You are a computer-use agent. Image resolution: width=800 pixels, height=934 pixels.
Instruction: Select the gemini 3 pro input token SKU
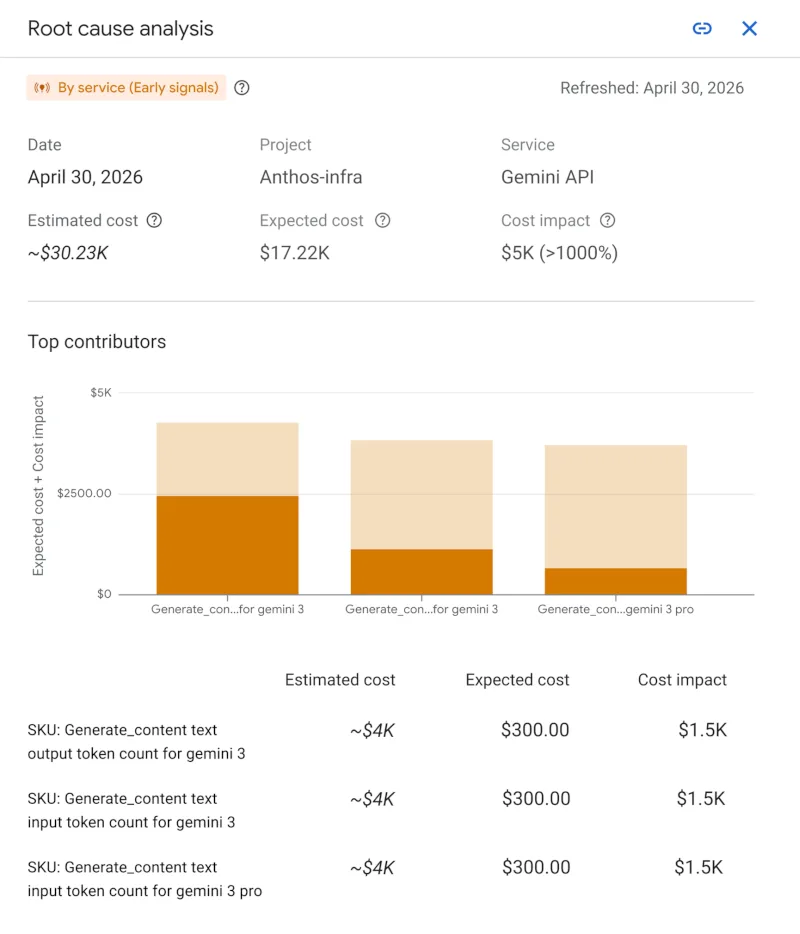145,879
